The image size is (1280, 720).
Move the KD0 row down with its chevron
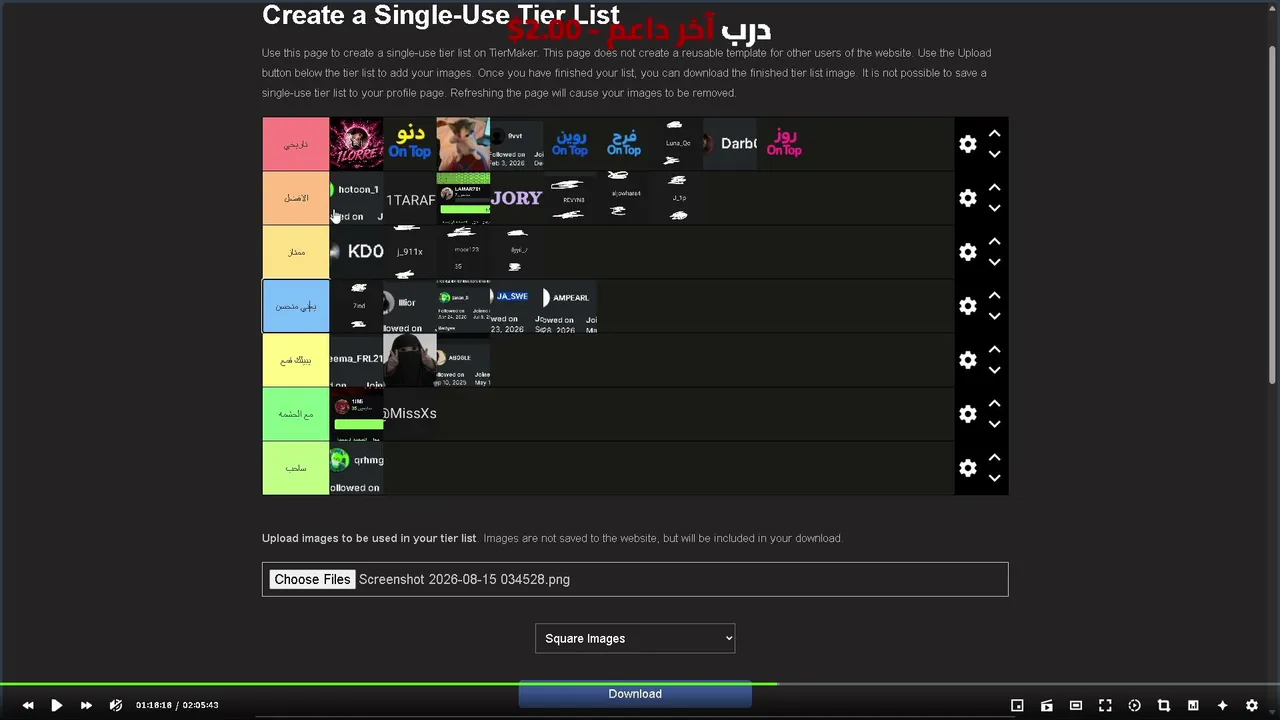pyautogui.click(x=994, y=262)
